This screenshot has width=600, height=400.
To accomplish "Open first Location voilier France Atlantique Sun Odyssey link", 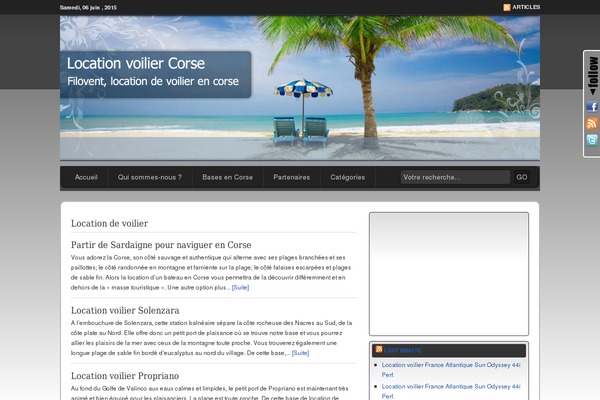I will (x=451, y=370).
